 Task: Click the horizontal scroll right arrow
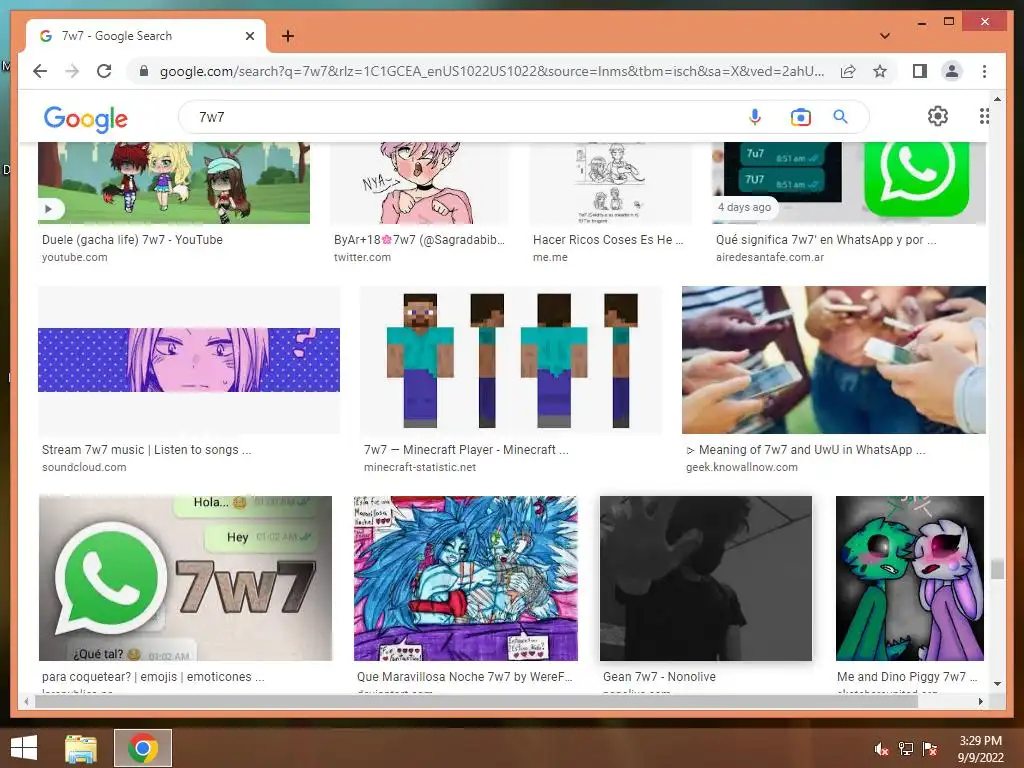pyautogui.click(x=980, y=701)
